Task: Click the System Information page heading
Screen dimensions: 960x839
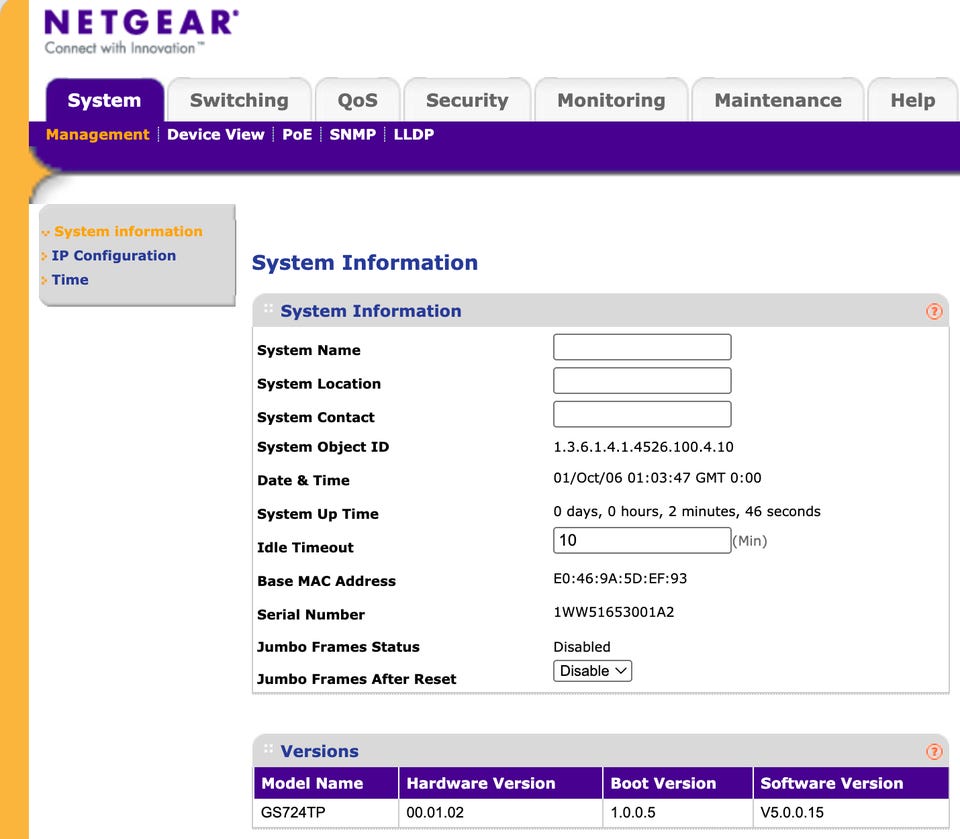Action: point(365,263)
